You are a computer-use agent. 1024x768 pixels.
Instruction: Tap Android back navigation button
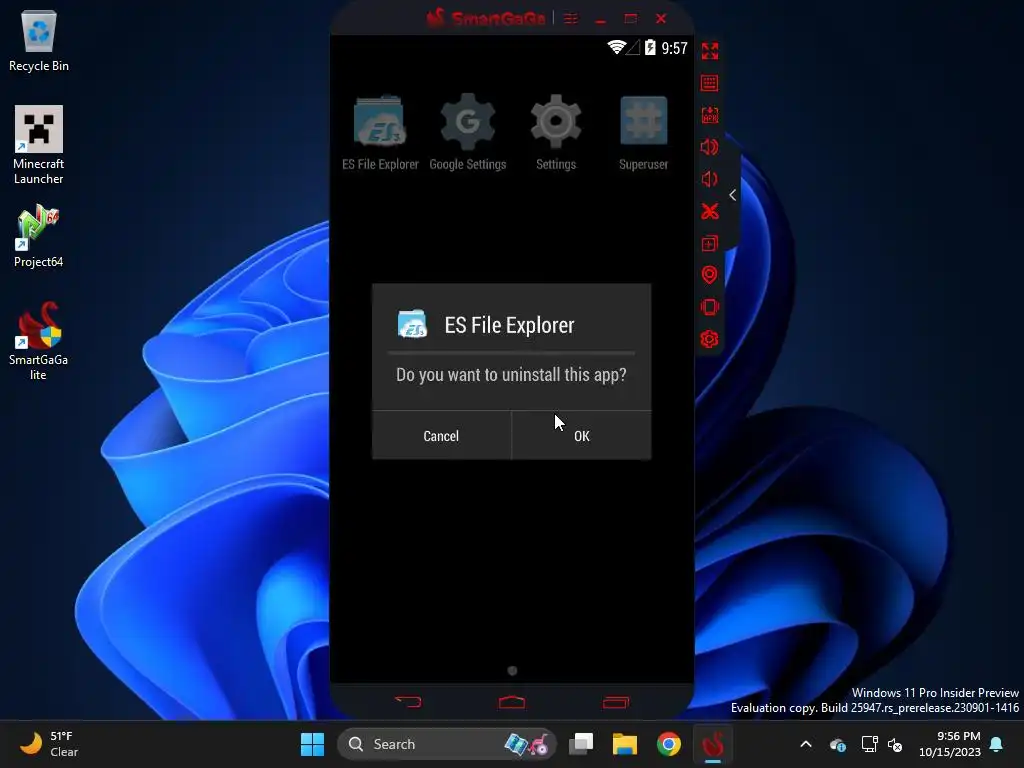(409, 702)
